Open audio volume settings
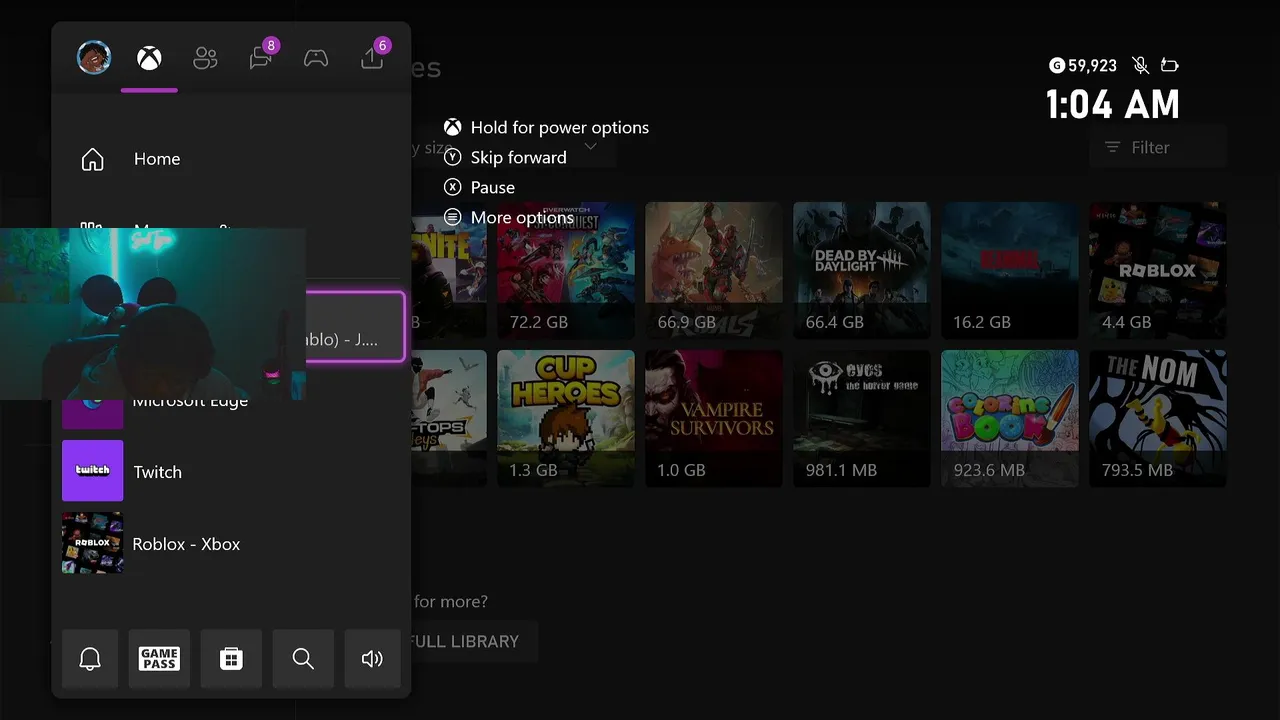The width and height of the screenshot is (1280, 720). click(372, 659)
